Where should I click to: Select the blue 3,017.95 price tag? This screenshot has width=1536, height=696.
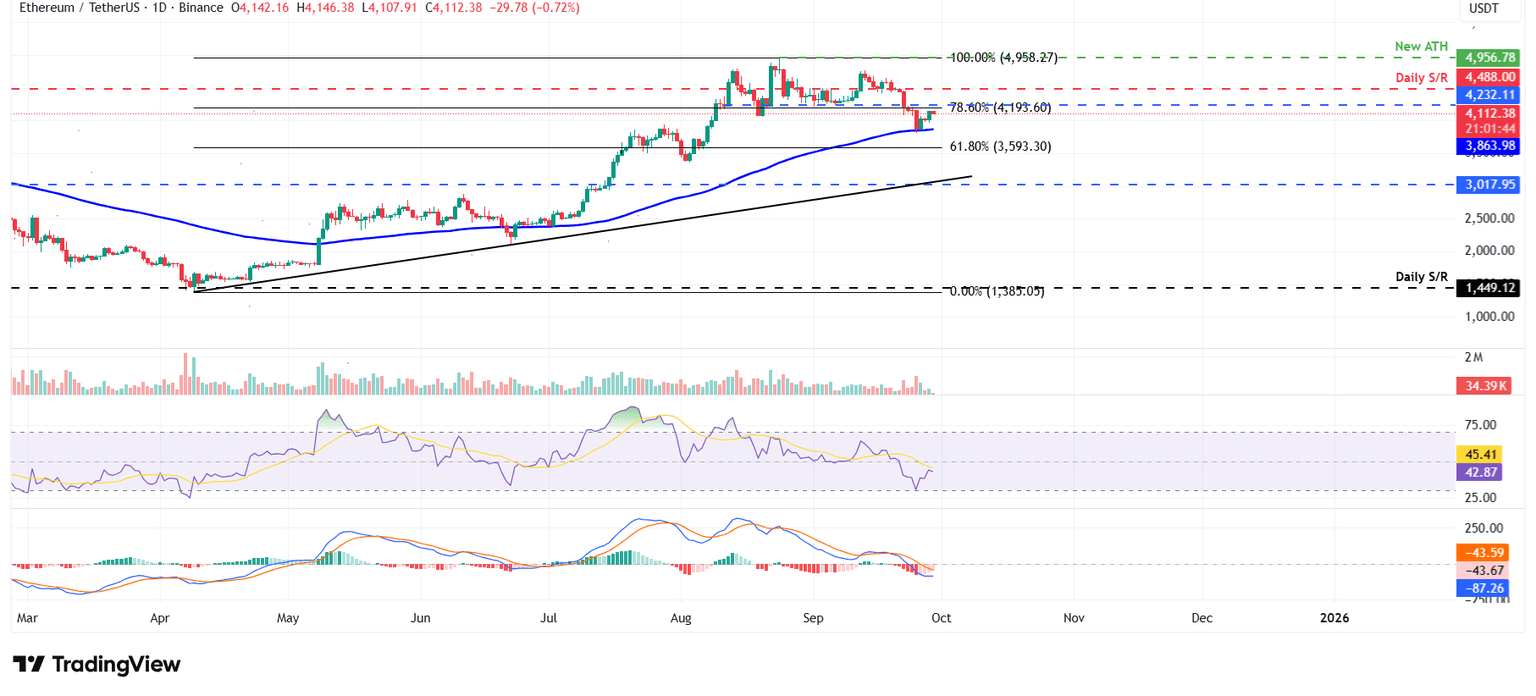[1487, 184]
